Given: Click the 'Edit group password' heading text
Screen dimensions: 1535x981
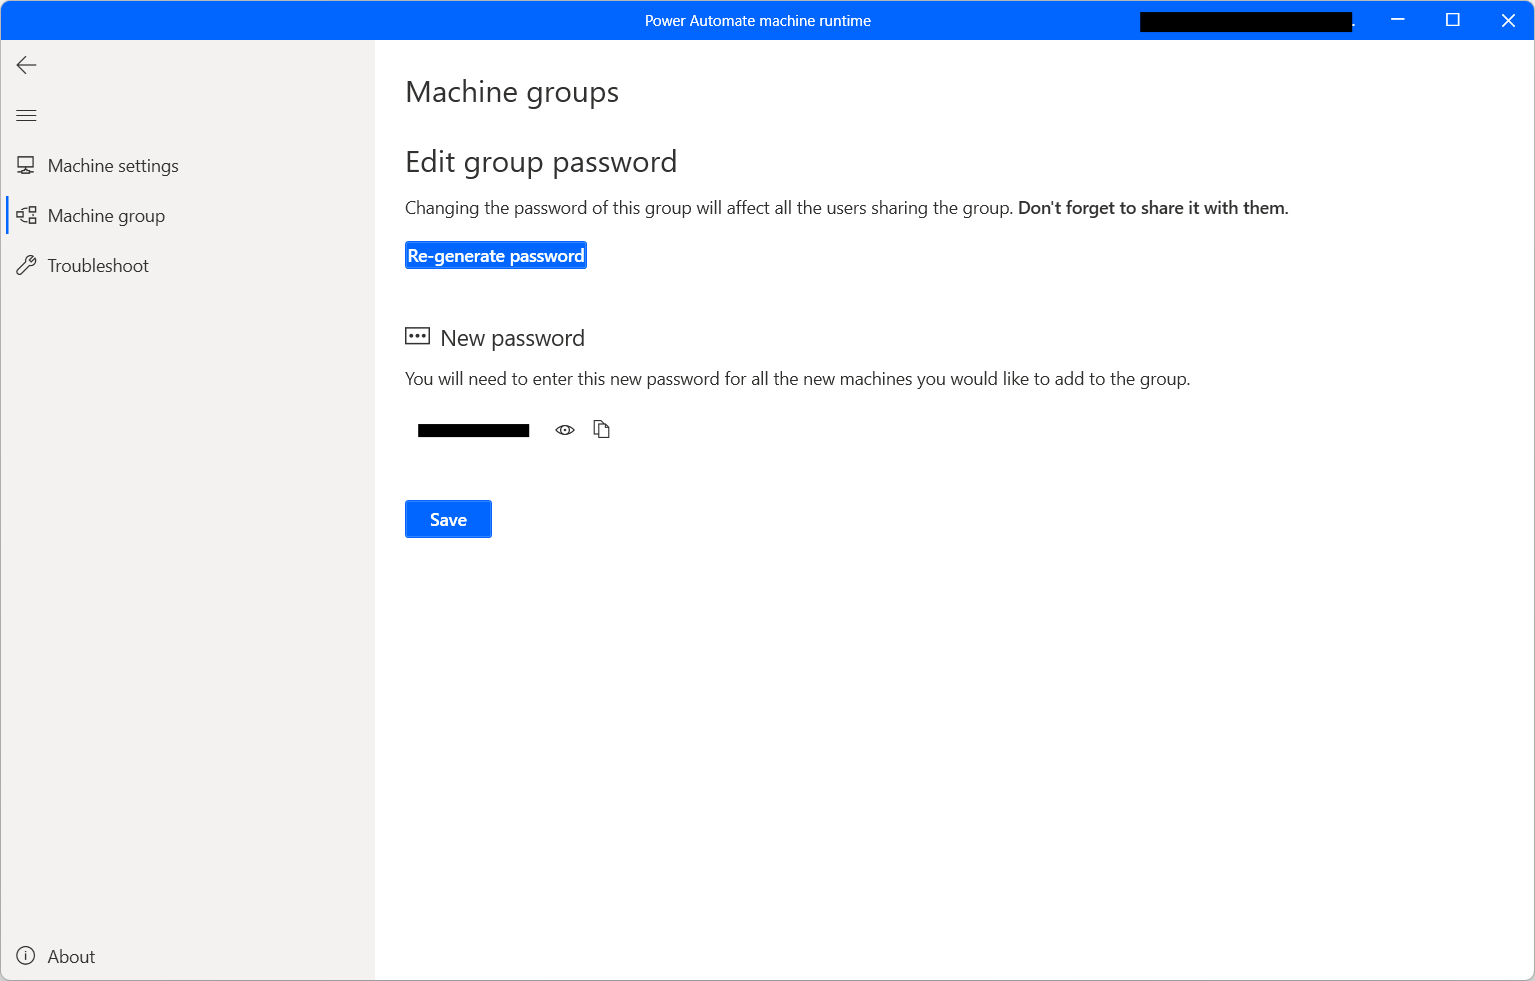Looking at the screenshot, I should click(541, 162).
